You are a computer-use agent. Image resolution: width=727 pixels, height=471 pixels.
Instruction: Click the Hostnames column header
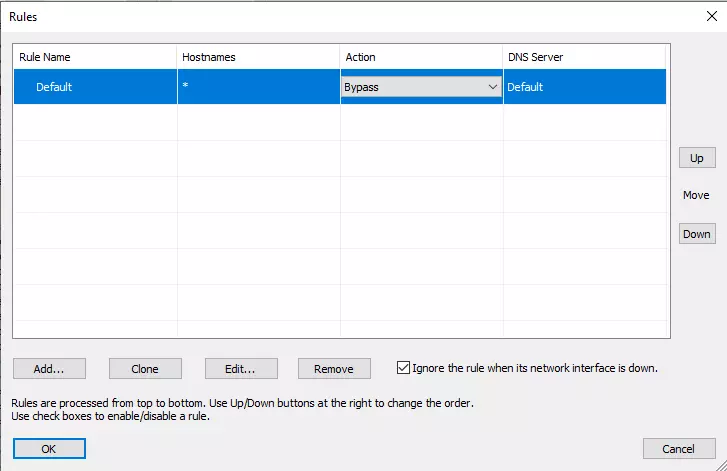click(x=258, y=57)
